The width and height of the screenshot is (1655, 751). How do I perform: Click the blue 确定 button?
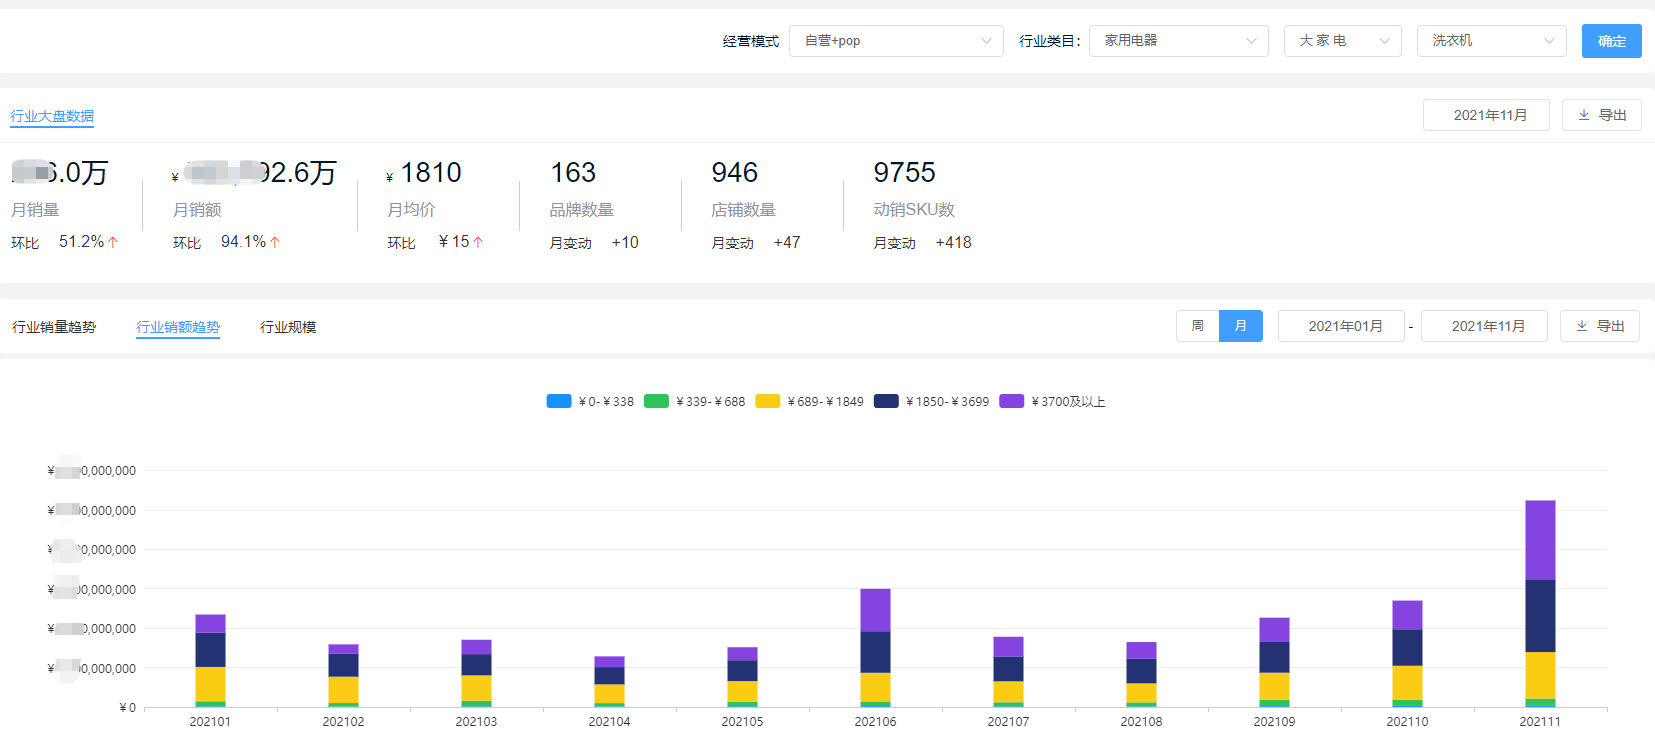pos(1611,41)
